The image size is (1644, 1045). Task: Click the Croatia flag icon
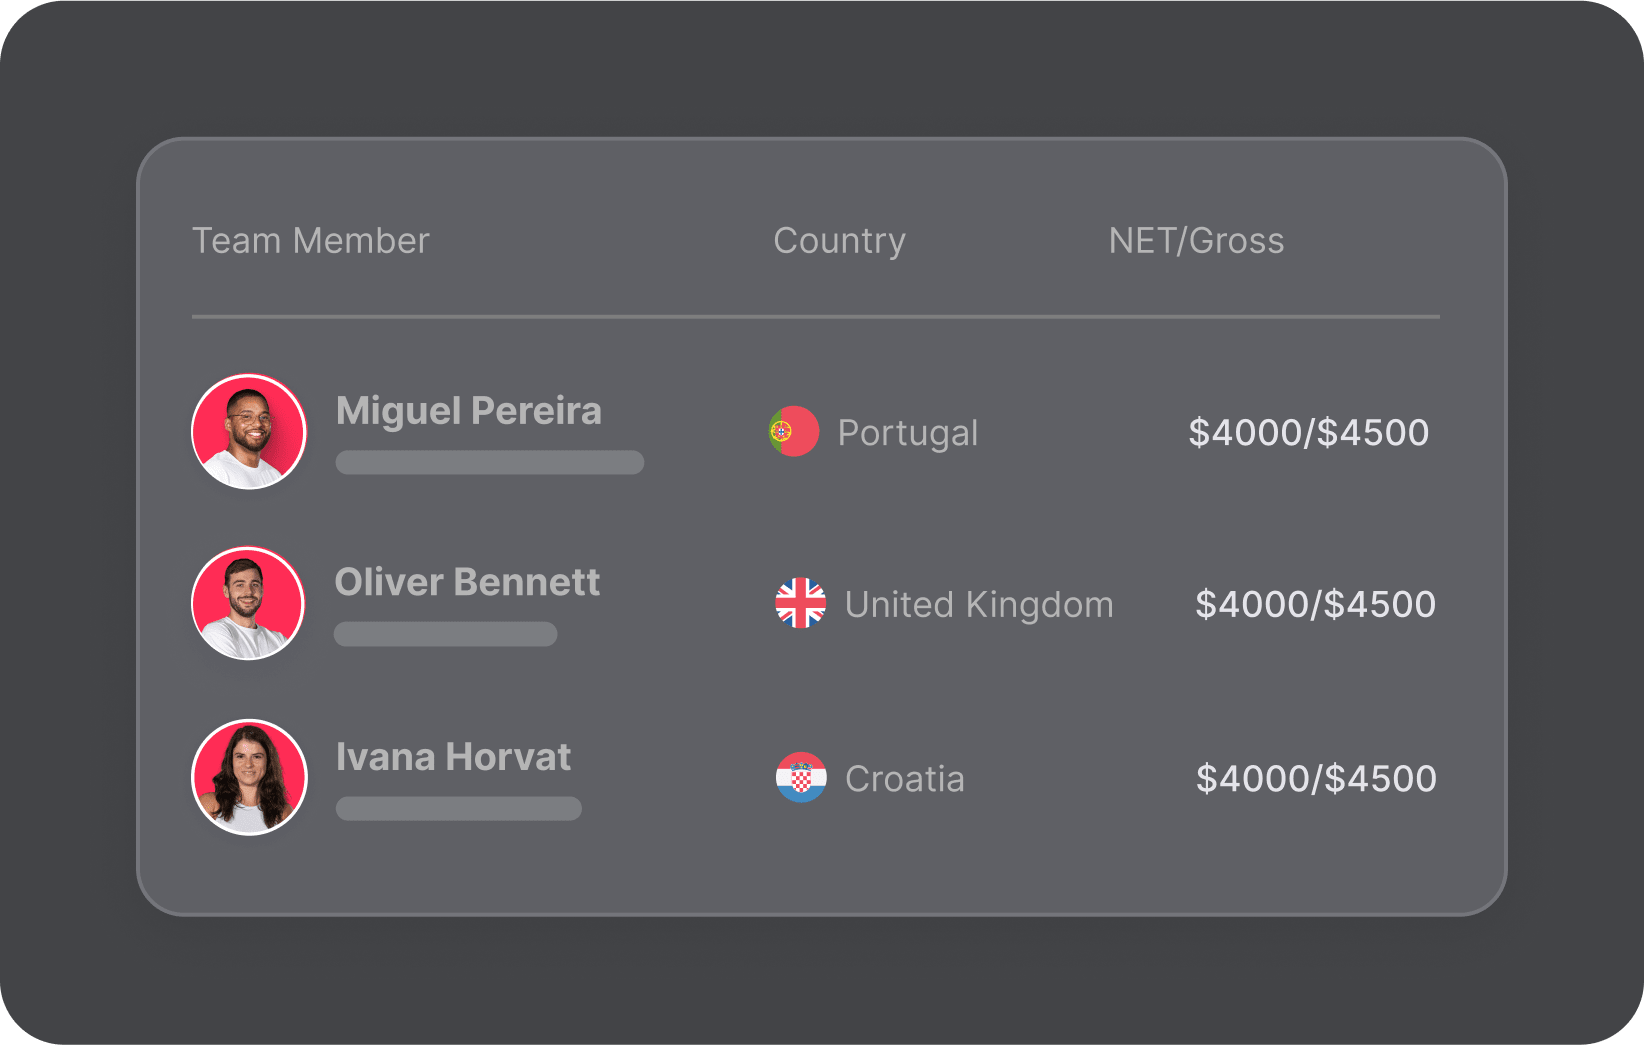[801, 777]
